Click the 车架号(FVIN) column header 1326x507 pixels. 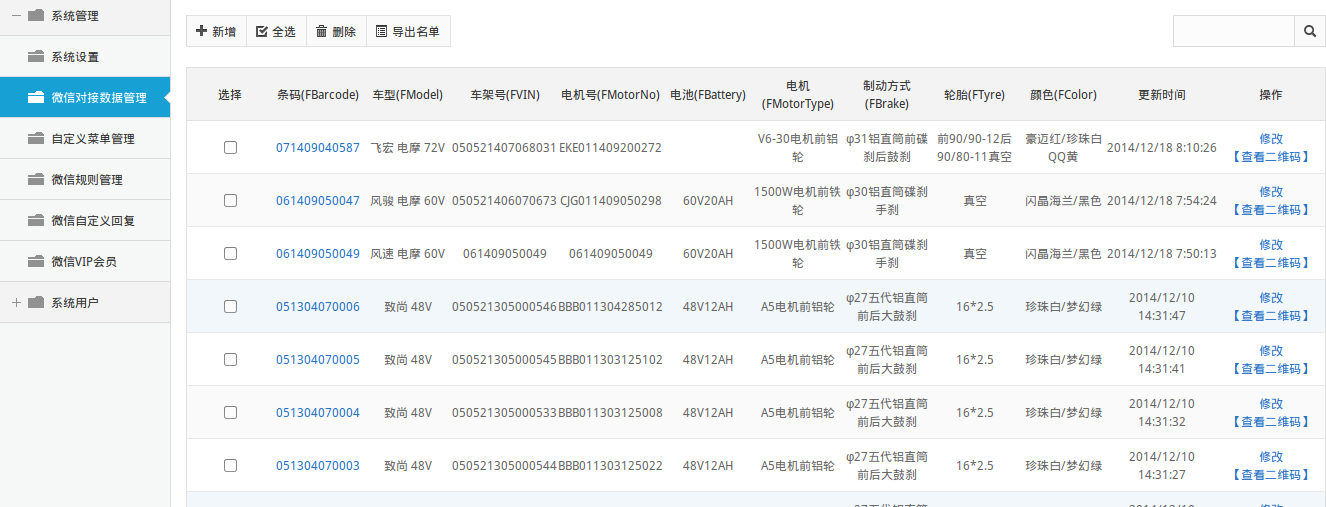(505, 95)
